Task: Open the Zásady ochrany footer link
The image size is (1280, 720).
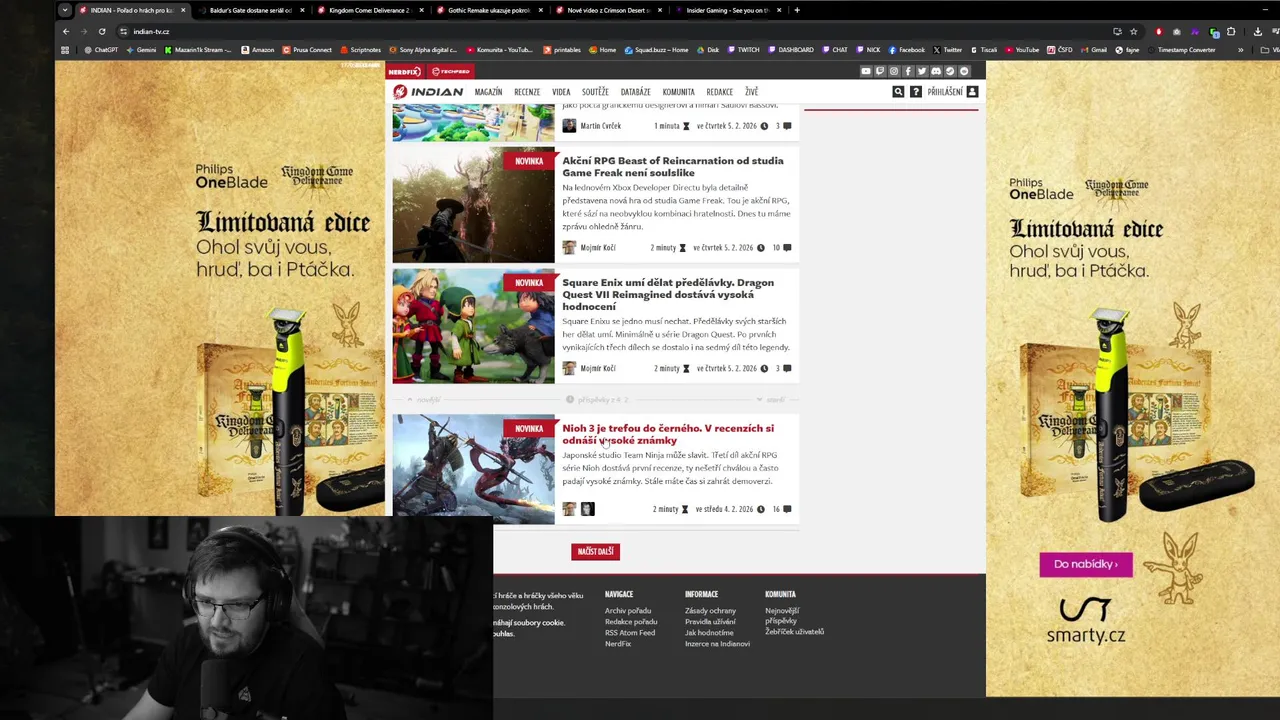Action: 710,611
